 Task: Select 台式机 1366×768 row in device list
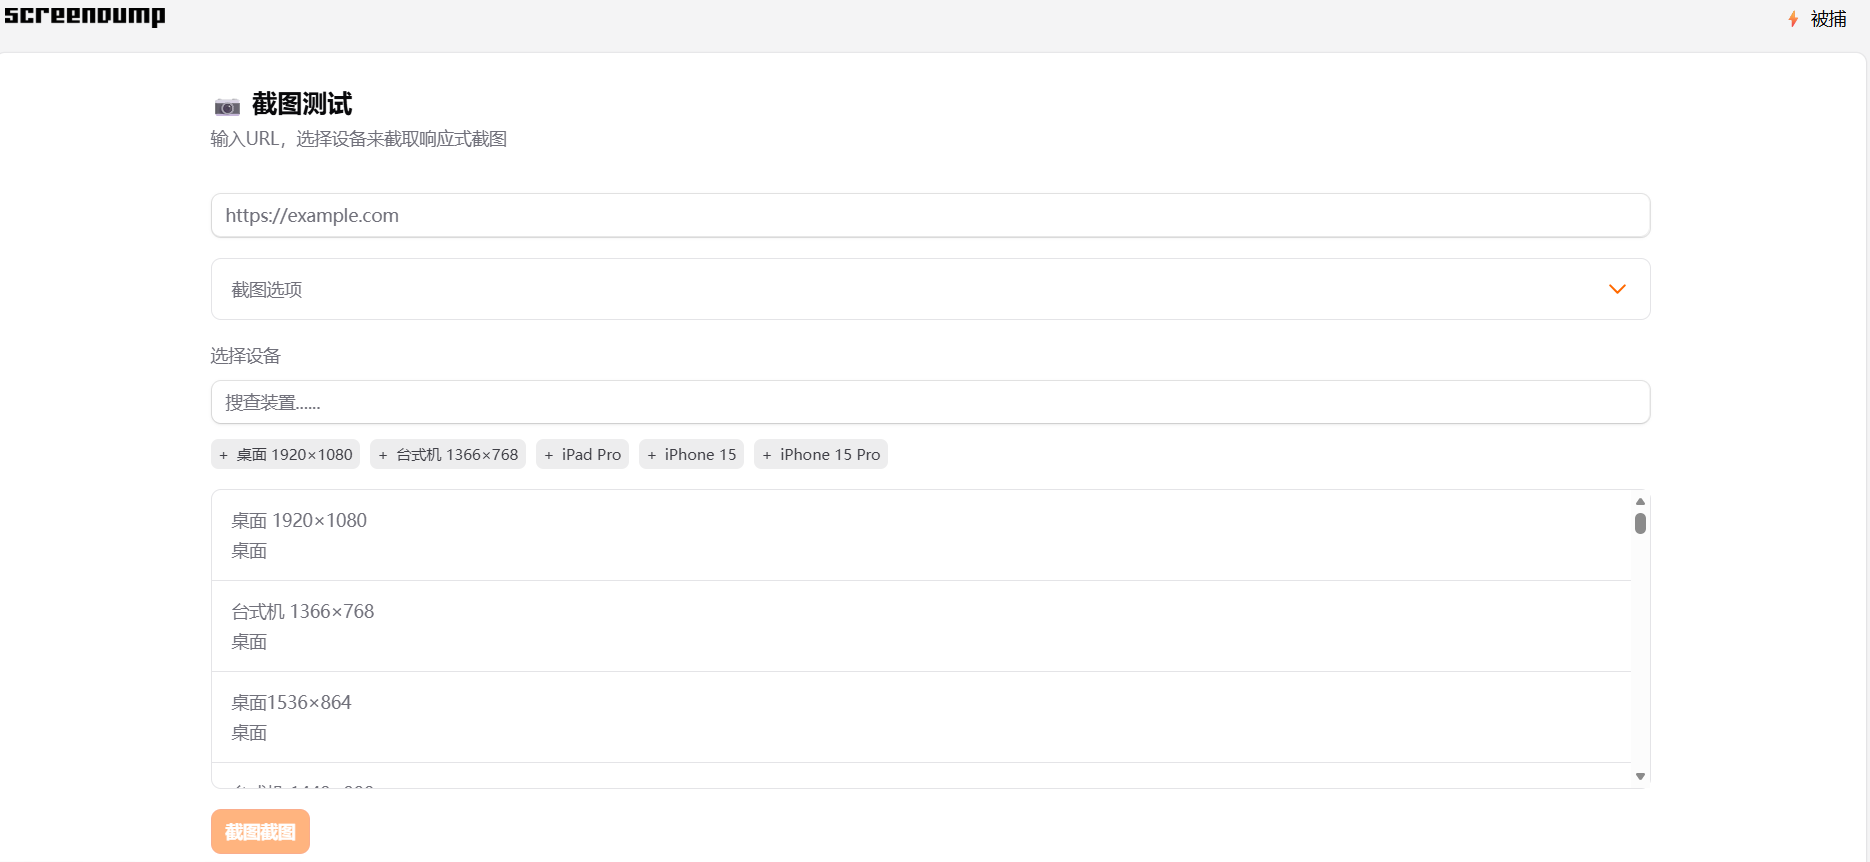click(921, 626)
